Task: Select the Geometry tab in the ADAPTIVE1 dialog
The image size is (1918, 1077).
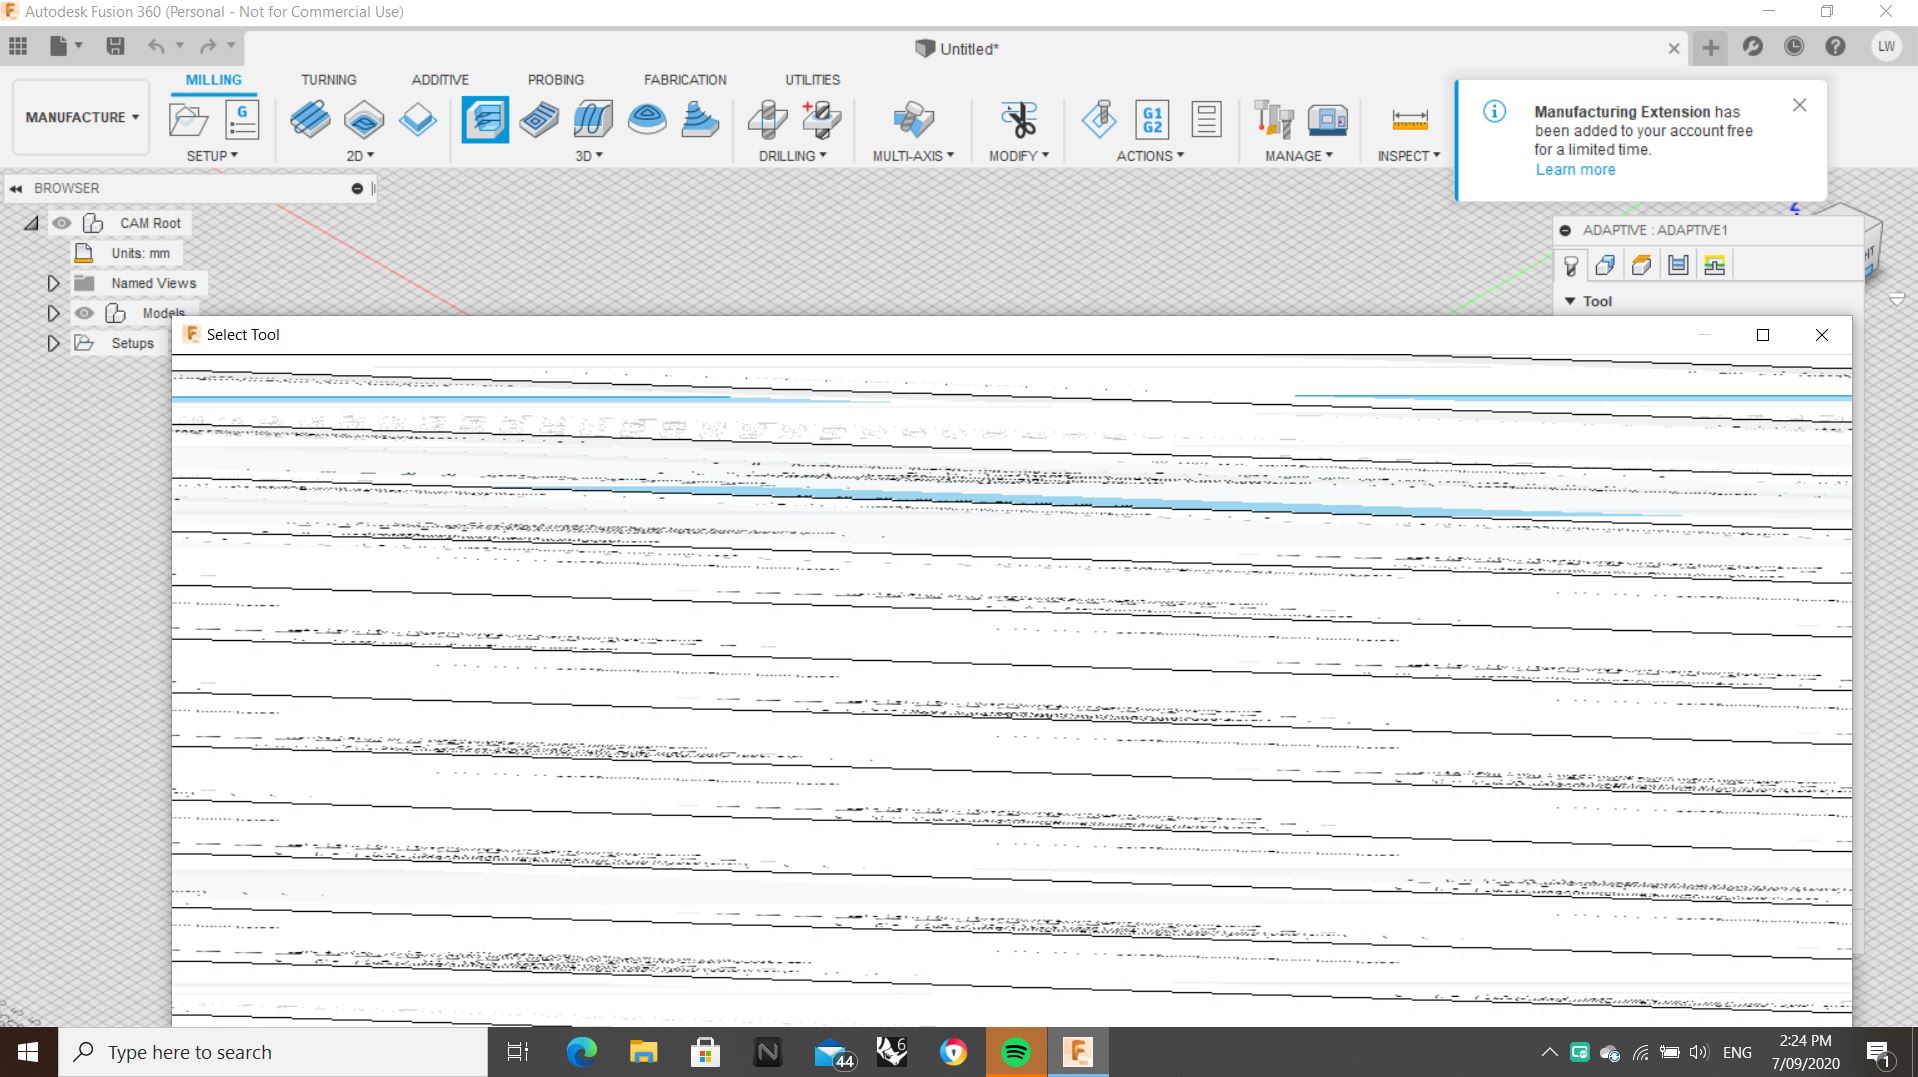Action: [x=1604, y=265]
